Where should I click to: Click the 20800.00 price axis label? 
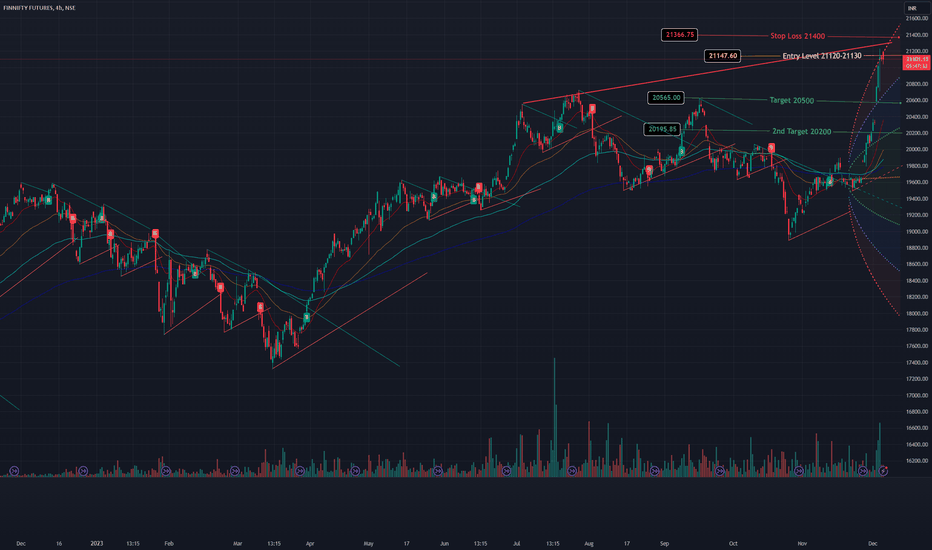[x=917, y=84]
